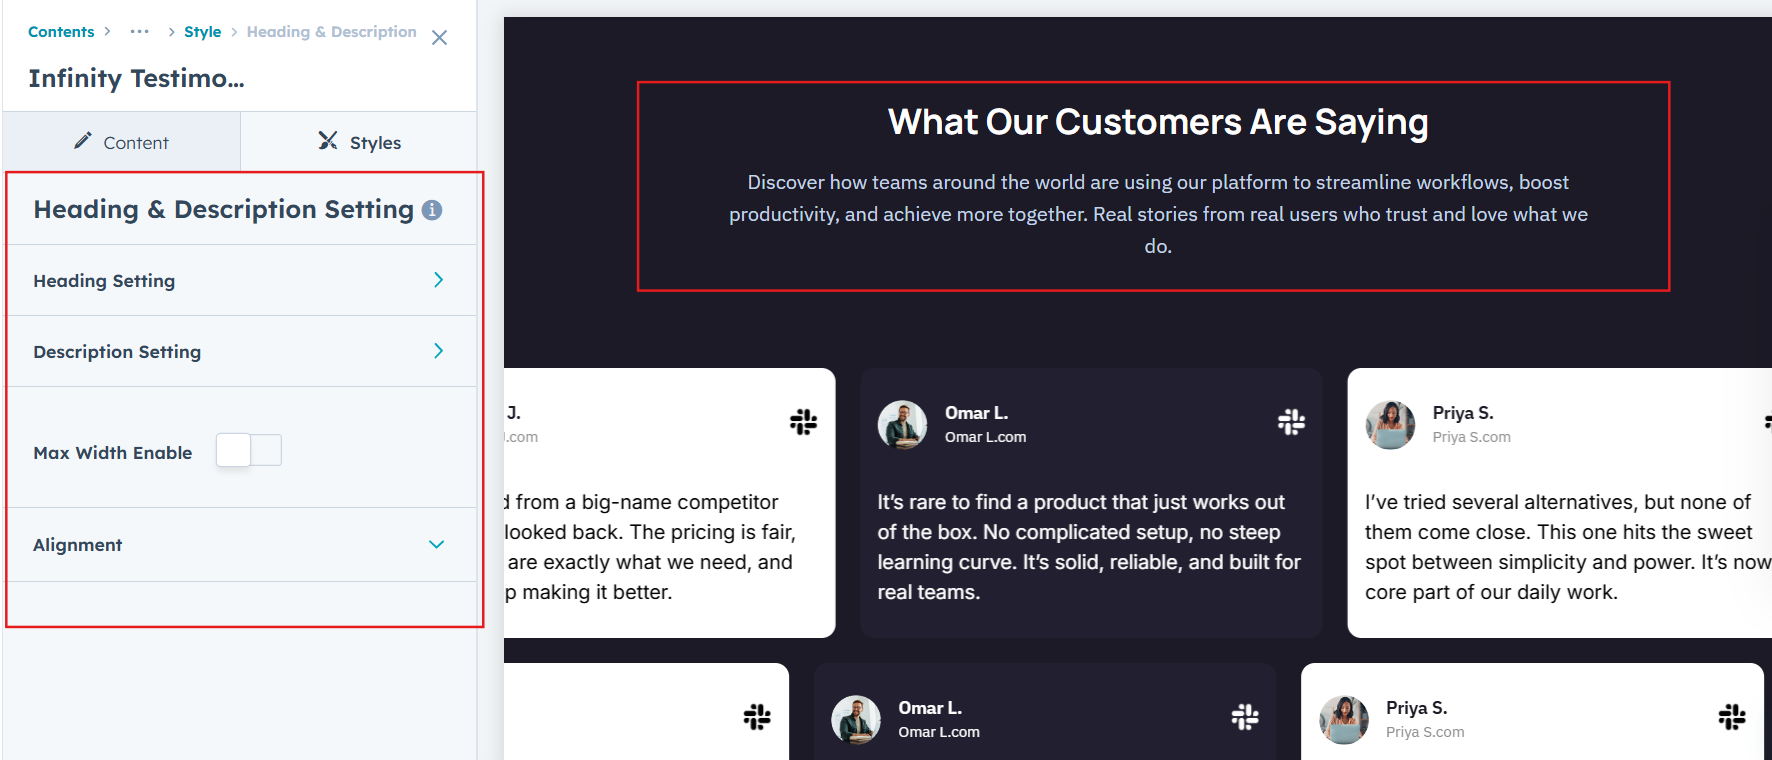Image resolution: width=1772 pixels, height=760 pixels.
Task: Click the Slack icon on first white card
Action: tap(803, 422)
